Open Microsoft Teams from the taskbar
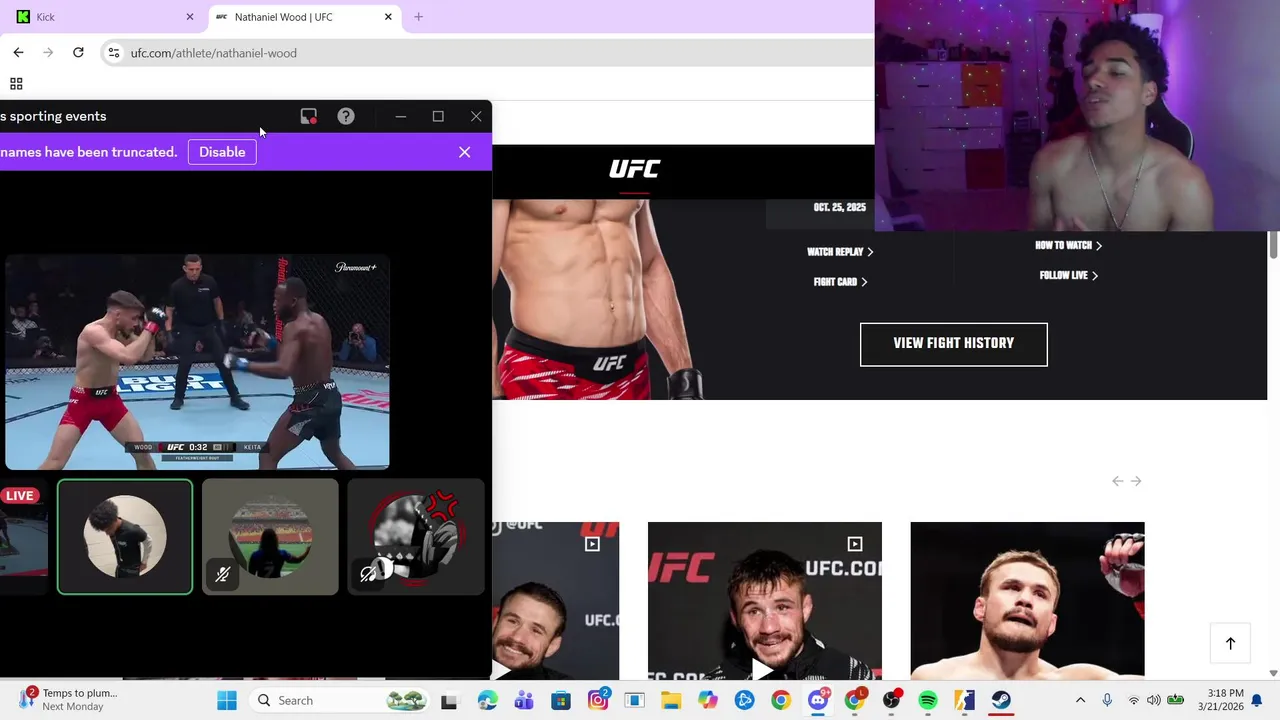This screenshot has height=720, width=1280. click(524, 700)
